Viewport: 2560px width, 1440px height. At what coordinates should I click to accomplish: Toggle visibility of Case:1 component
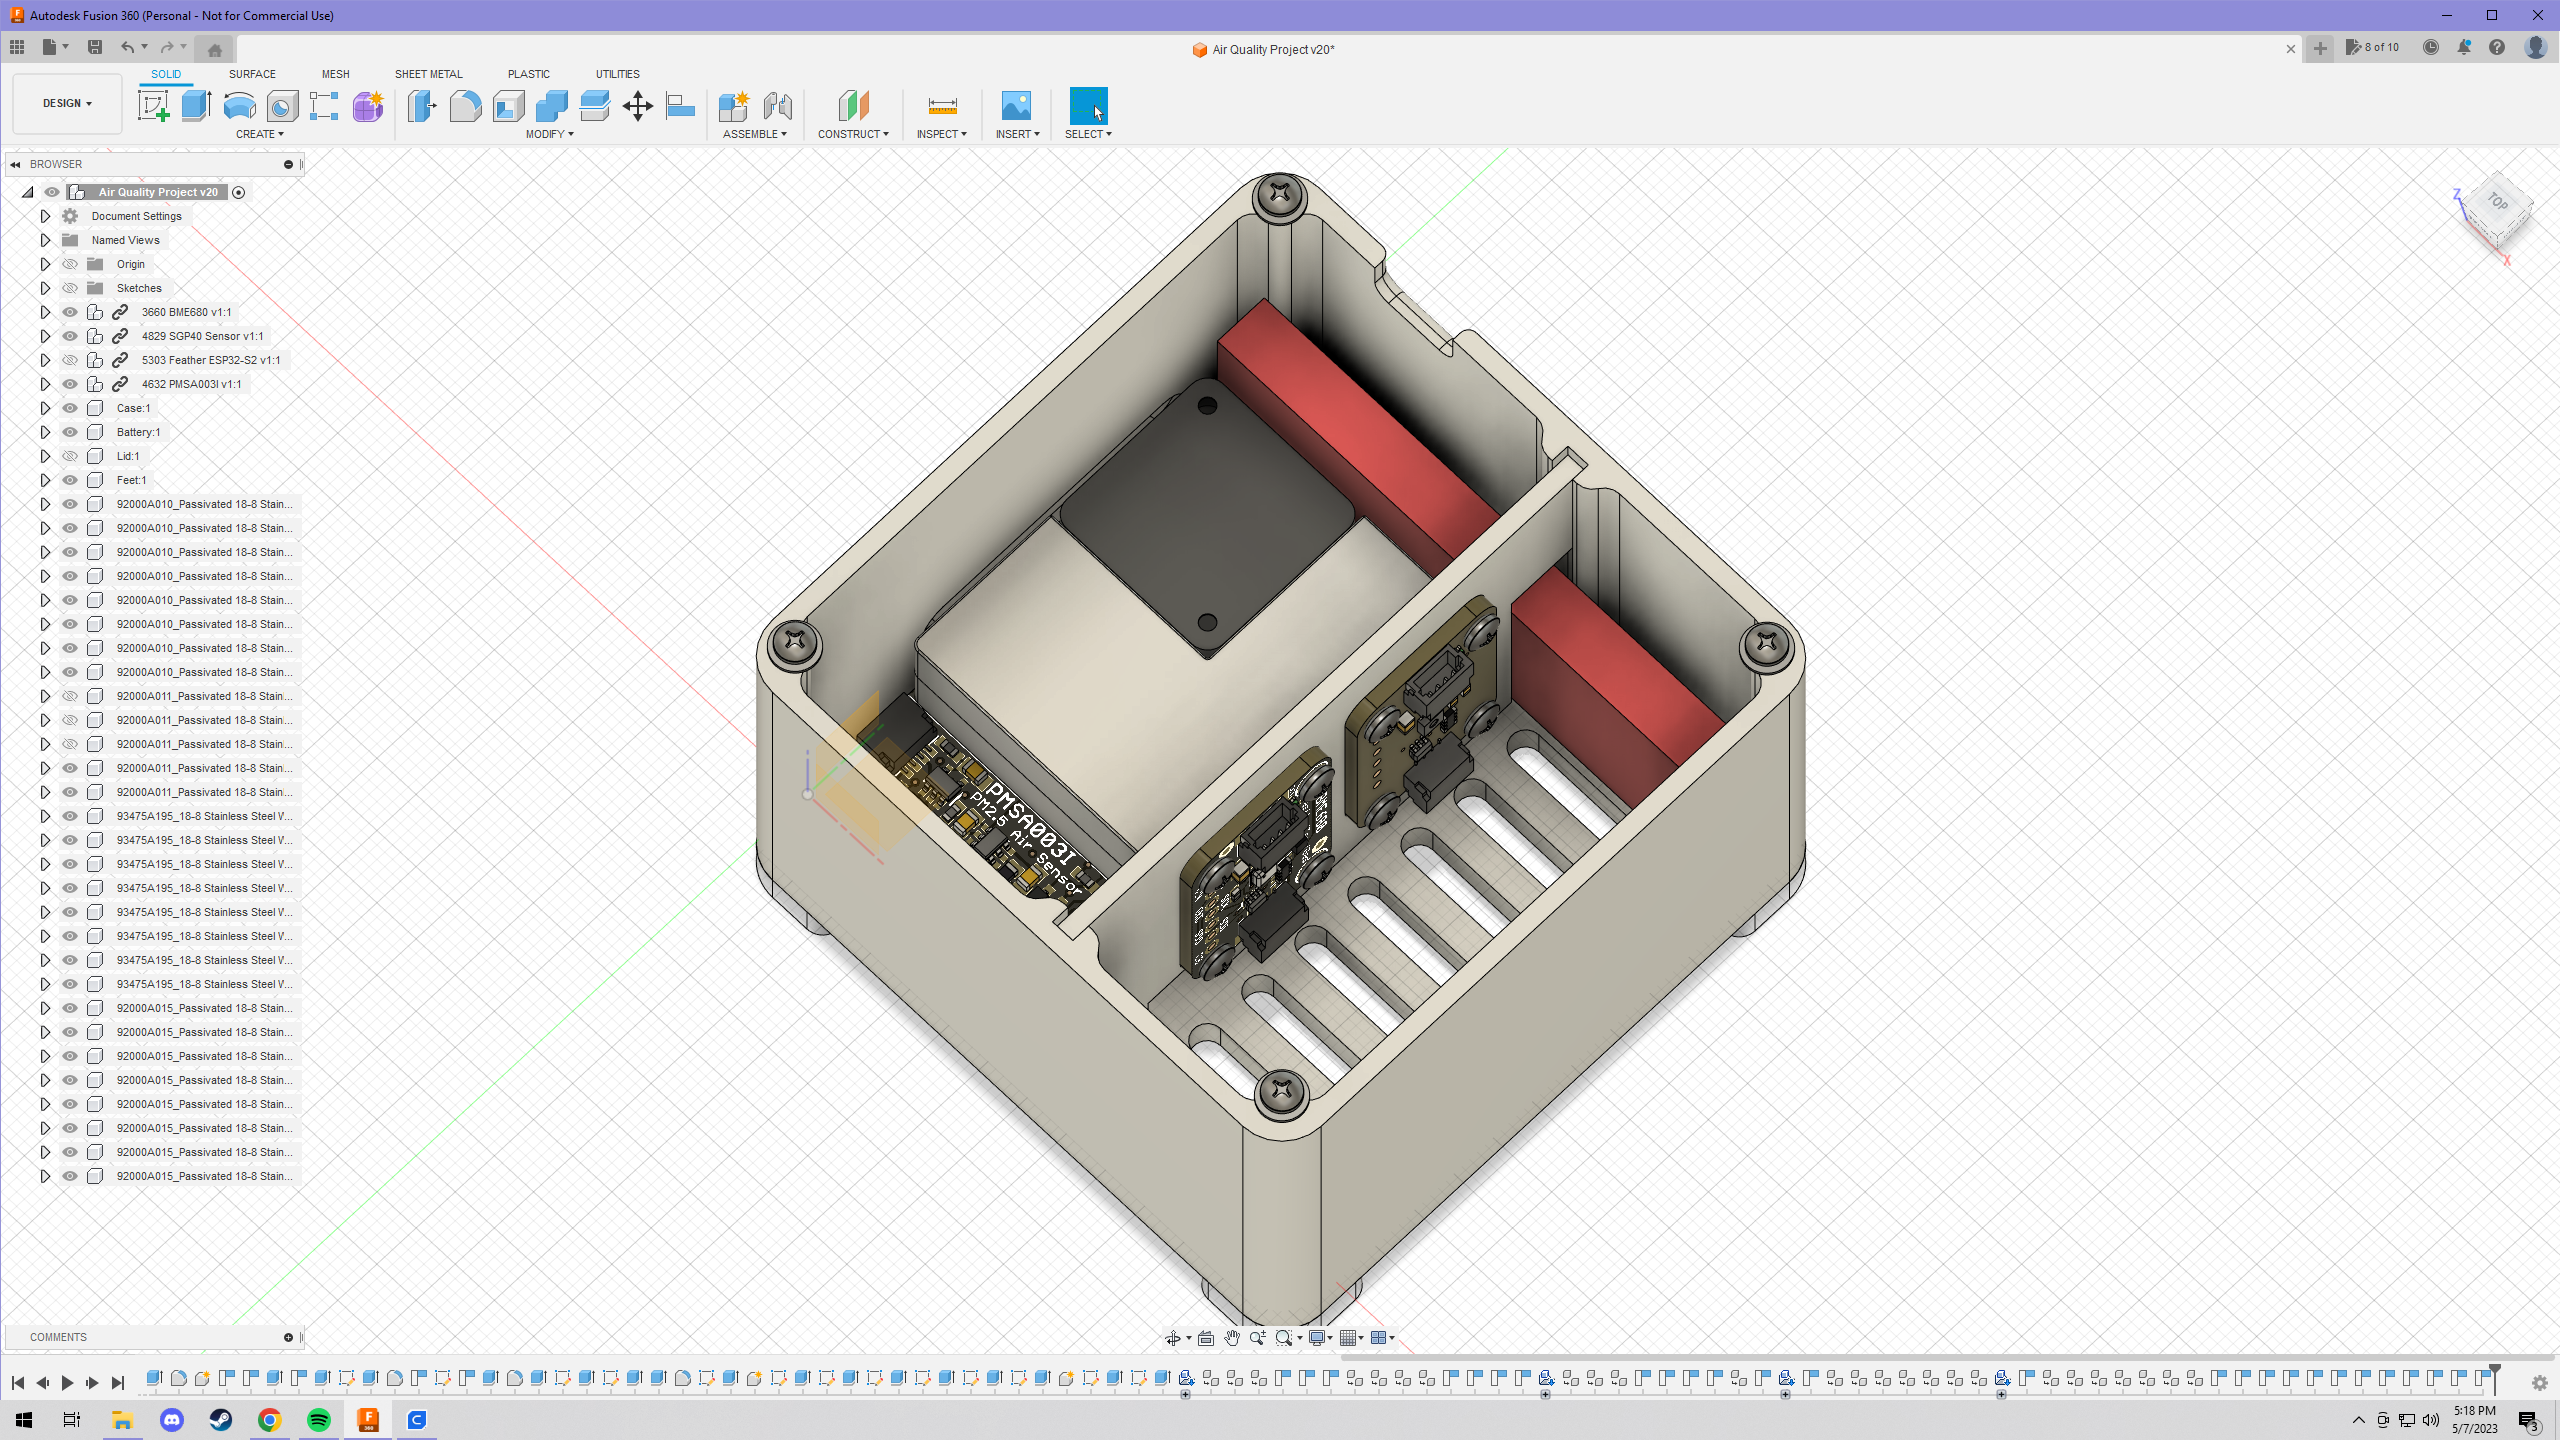(70, 408)
